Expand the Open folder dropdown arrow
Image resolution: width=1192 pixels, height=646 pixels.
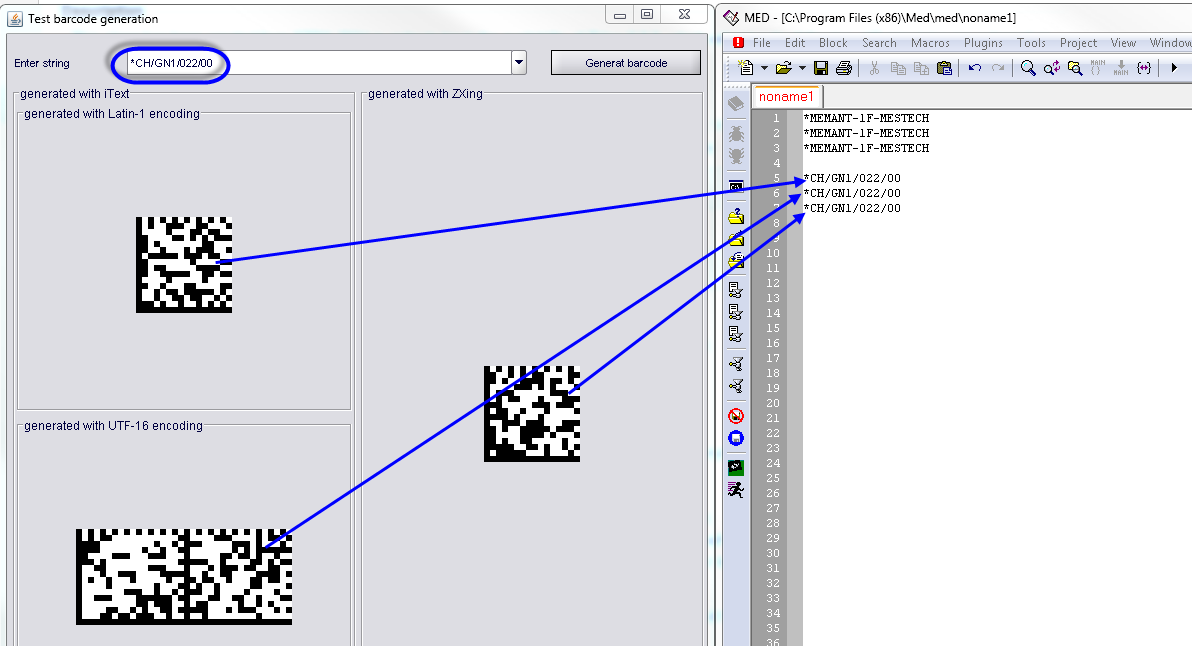point(802,68)
